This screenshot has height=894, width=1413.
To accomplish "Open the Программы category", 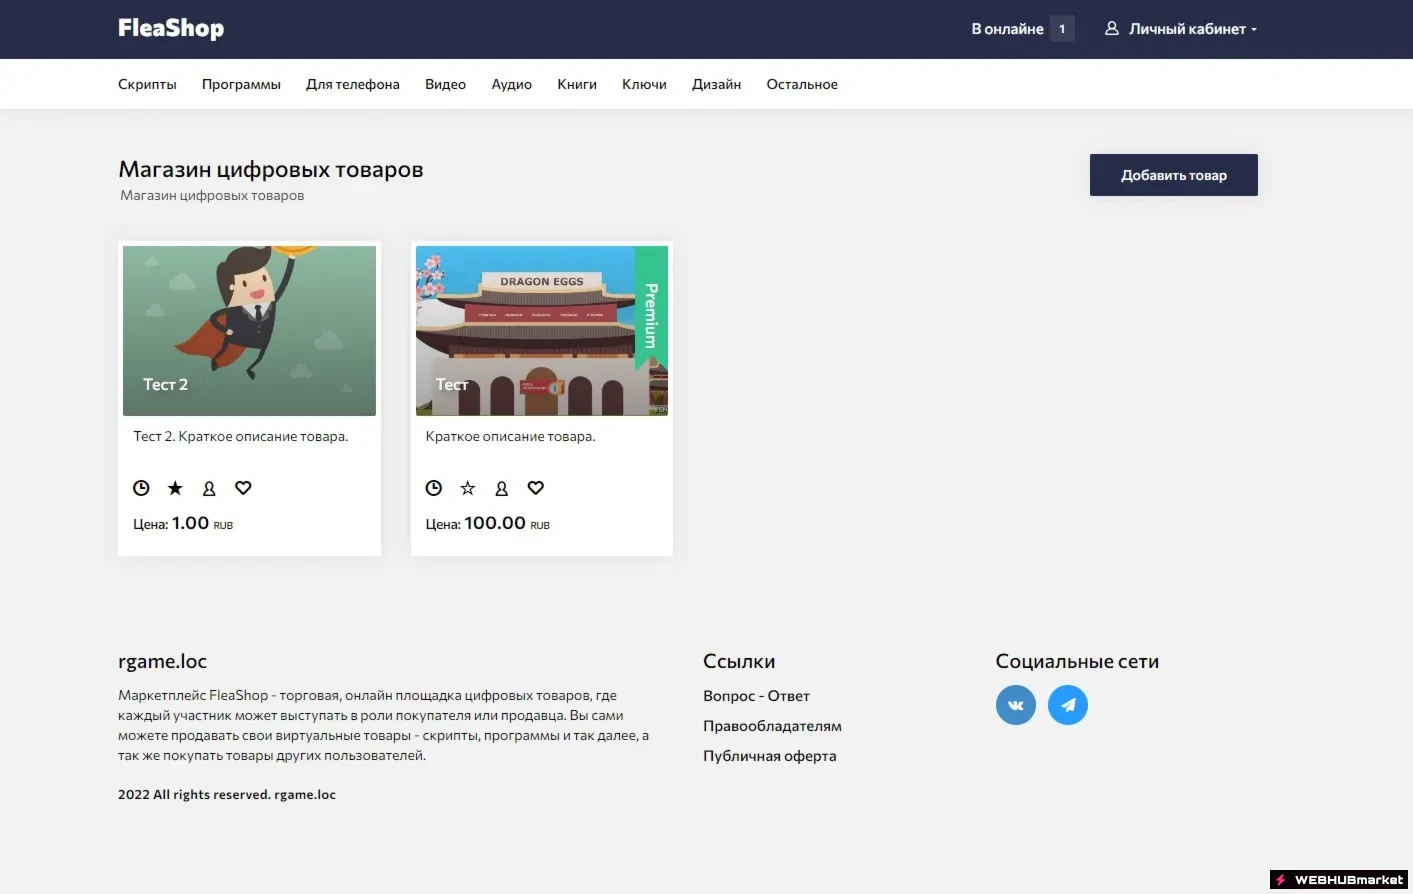I will [241, 84].
